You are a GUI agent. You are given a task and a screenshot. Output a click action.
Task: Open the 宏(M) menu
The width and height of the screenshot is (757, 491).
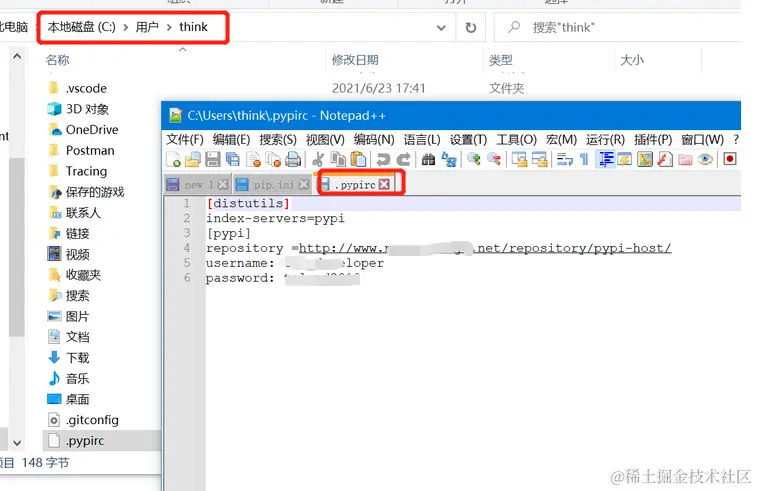pyautogui.click(x=561, y=140)
